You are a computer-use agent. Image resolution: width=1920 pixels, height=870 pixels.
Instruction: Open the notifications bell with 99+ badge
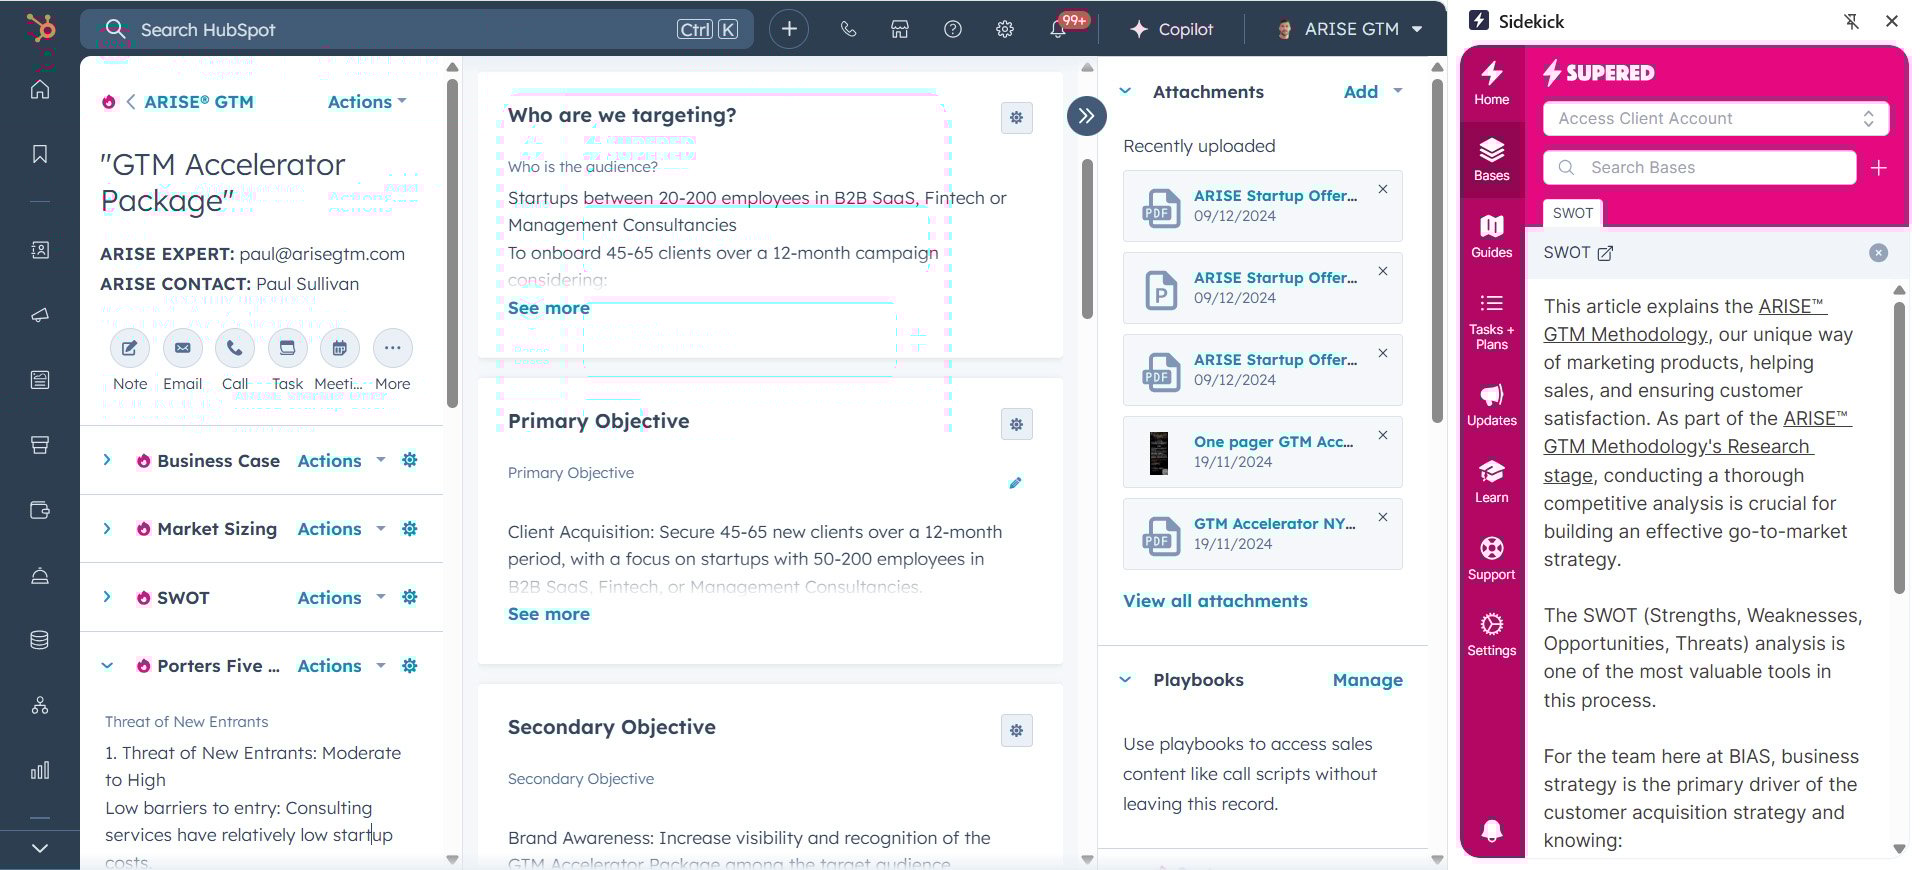(1058, 29)
